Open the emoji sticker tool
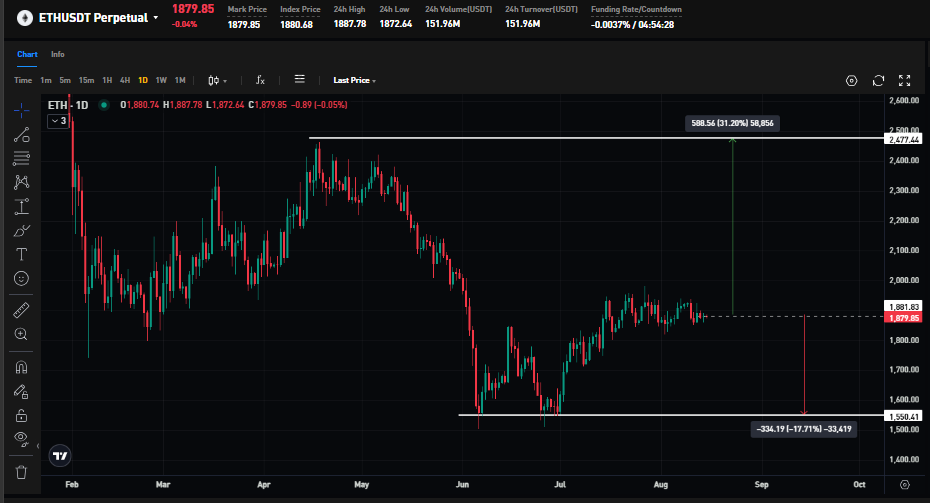Image resolution: width=930 pixels, height=503 pixels. coord(21,278)
